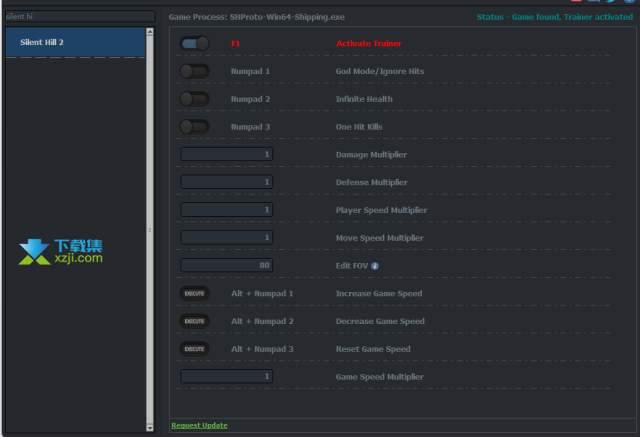This screenshot has width=640, height=437.
Task: Click the Game Process name text
Action: click(x=257, y=17)
